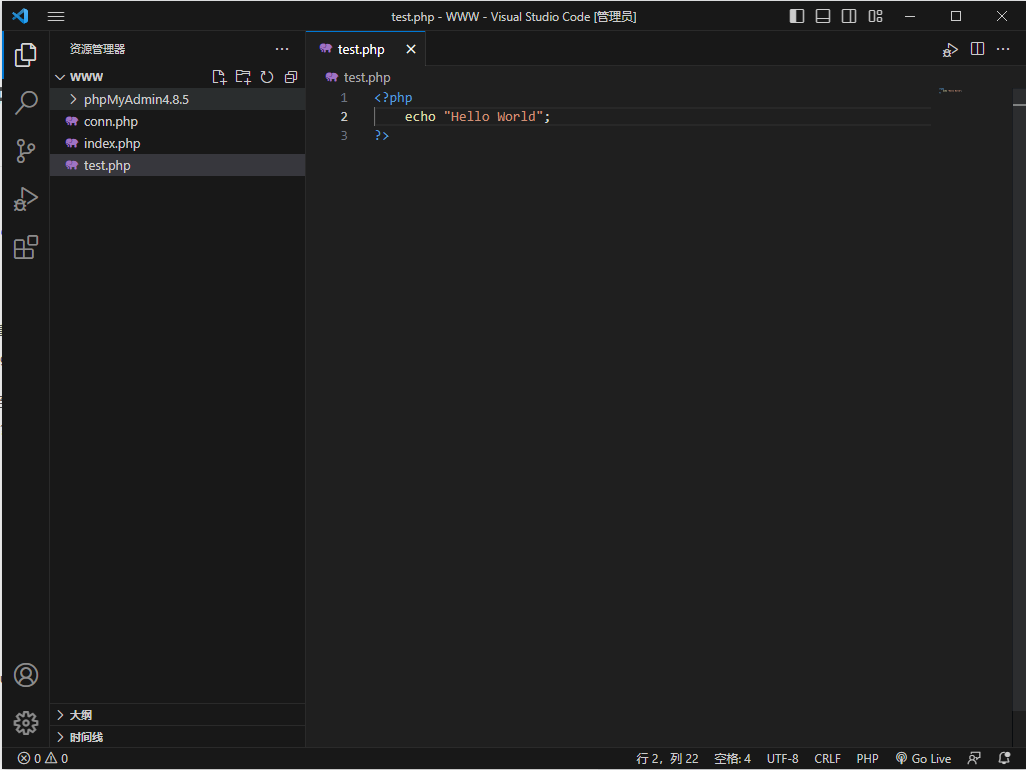Change end of line sequence CRLF
The height and width of the screenshot is (770, 1026).
pyautogui.click(x=827, y=758)
